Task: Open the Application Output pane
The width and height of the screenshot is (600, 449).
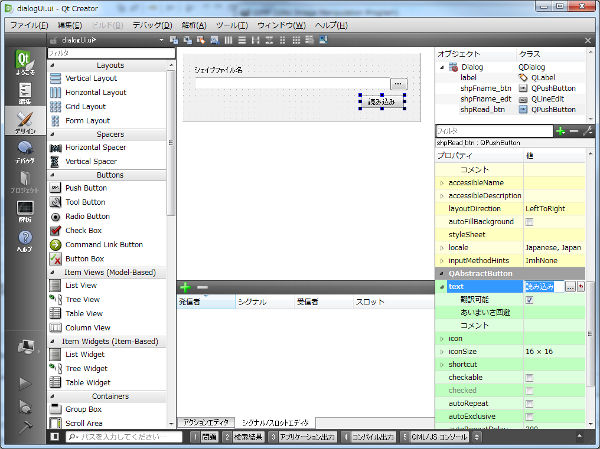Action: 302,437
